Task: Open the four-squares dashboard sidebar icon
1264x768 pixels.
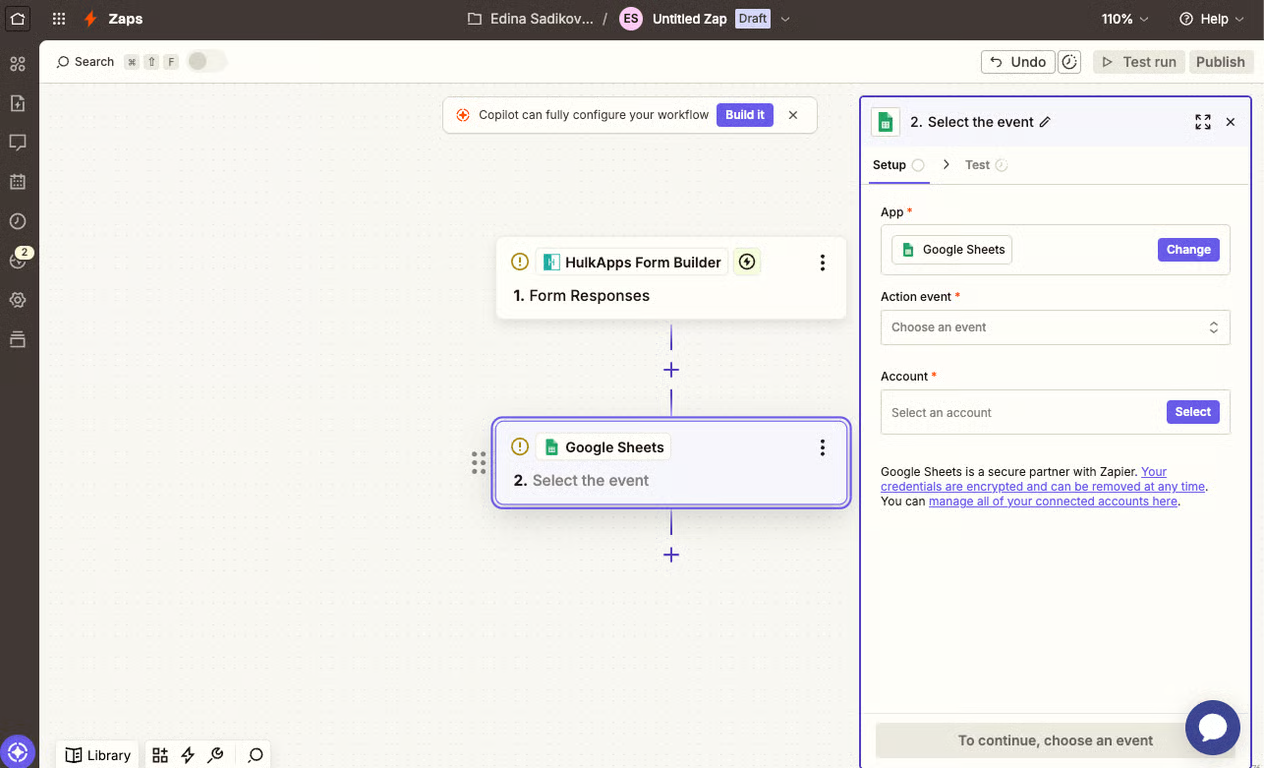Action: pos(17,64)
